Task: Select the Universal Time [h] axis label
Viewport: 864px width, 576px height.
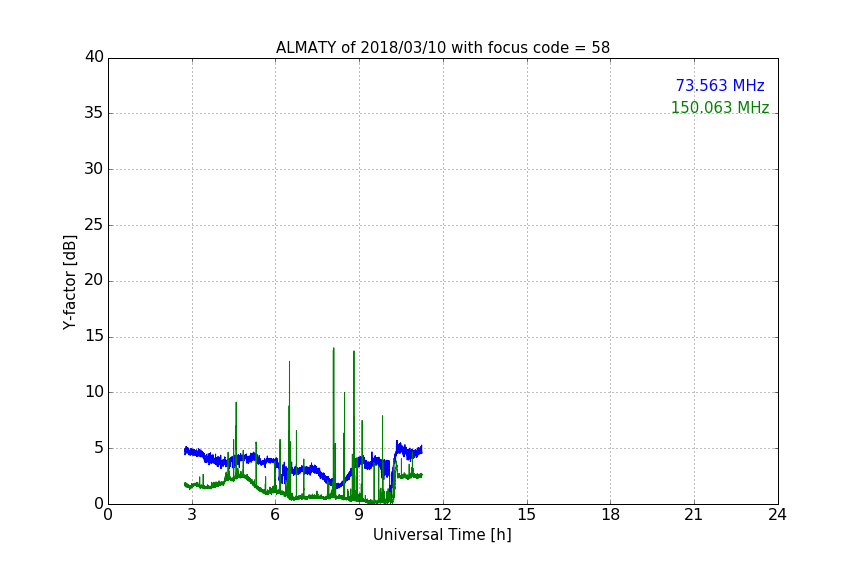Action: (442, 535)
